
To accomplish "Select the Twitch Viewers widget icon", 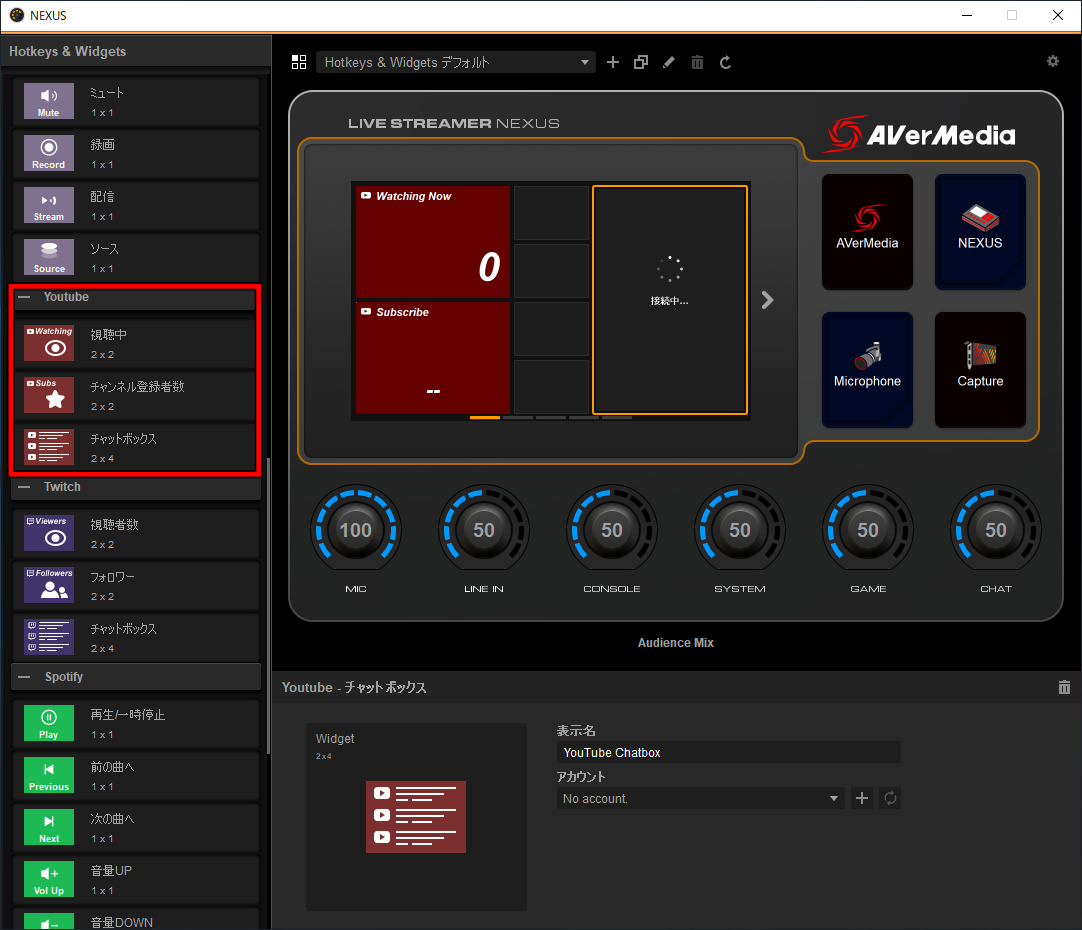I will coord(48,533).
